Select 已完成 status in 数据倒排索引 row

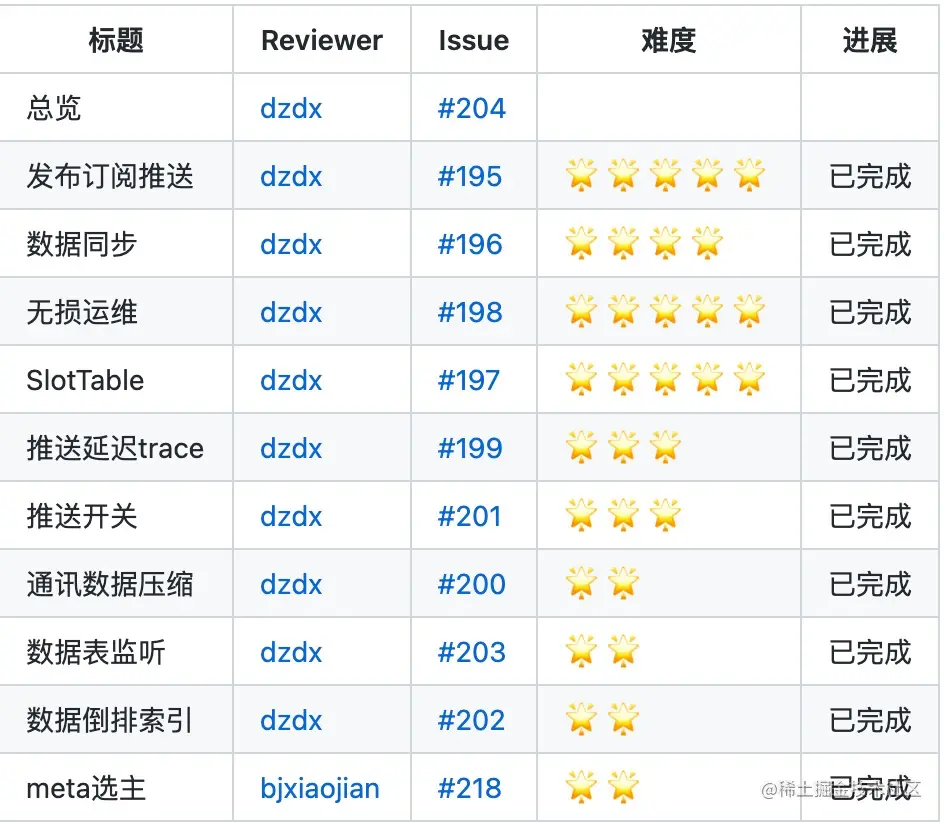pos(870,721)
